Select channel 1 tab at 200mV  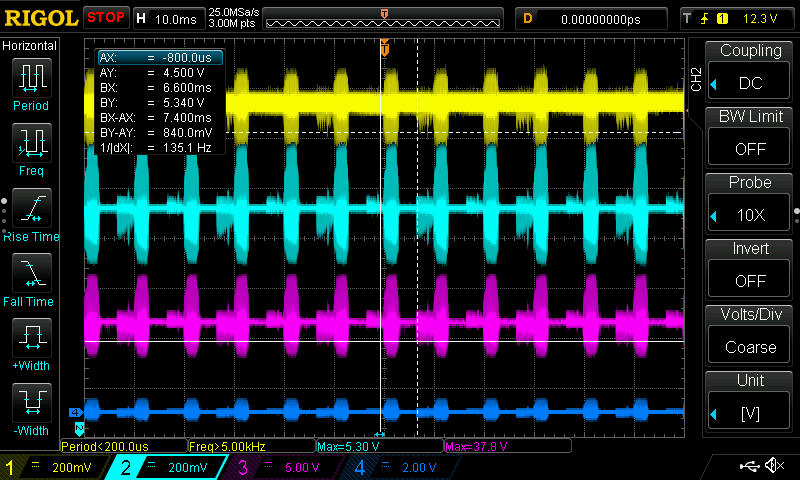tap(50, 467)
